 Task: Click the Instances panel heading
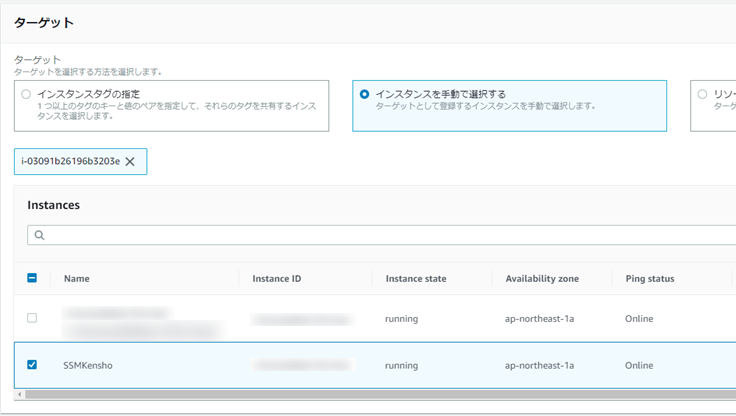[54, 205]
